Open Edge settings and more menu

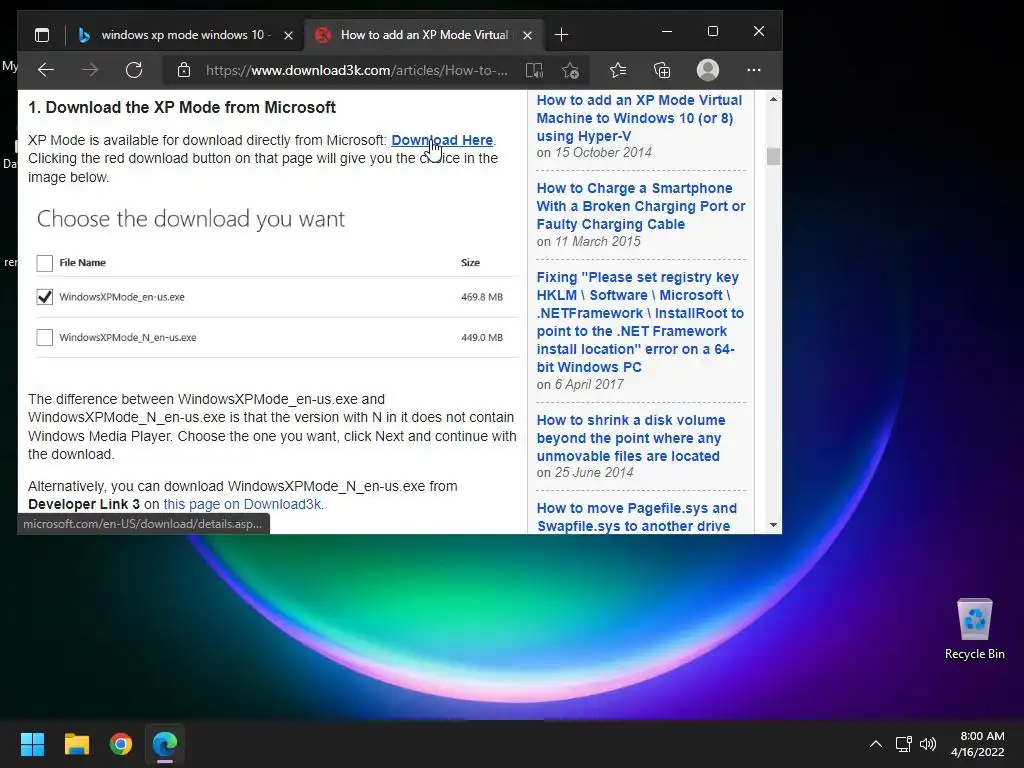(x=754, y=70)
